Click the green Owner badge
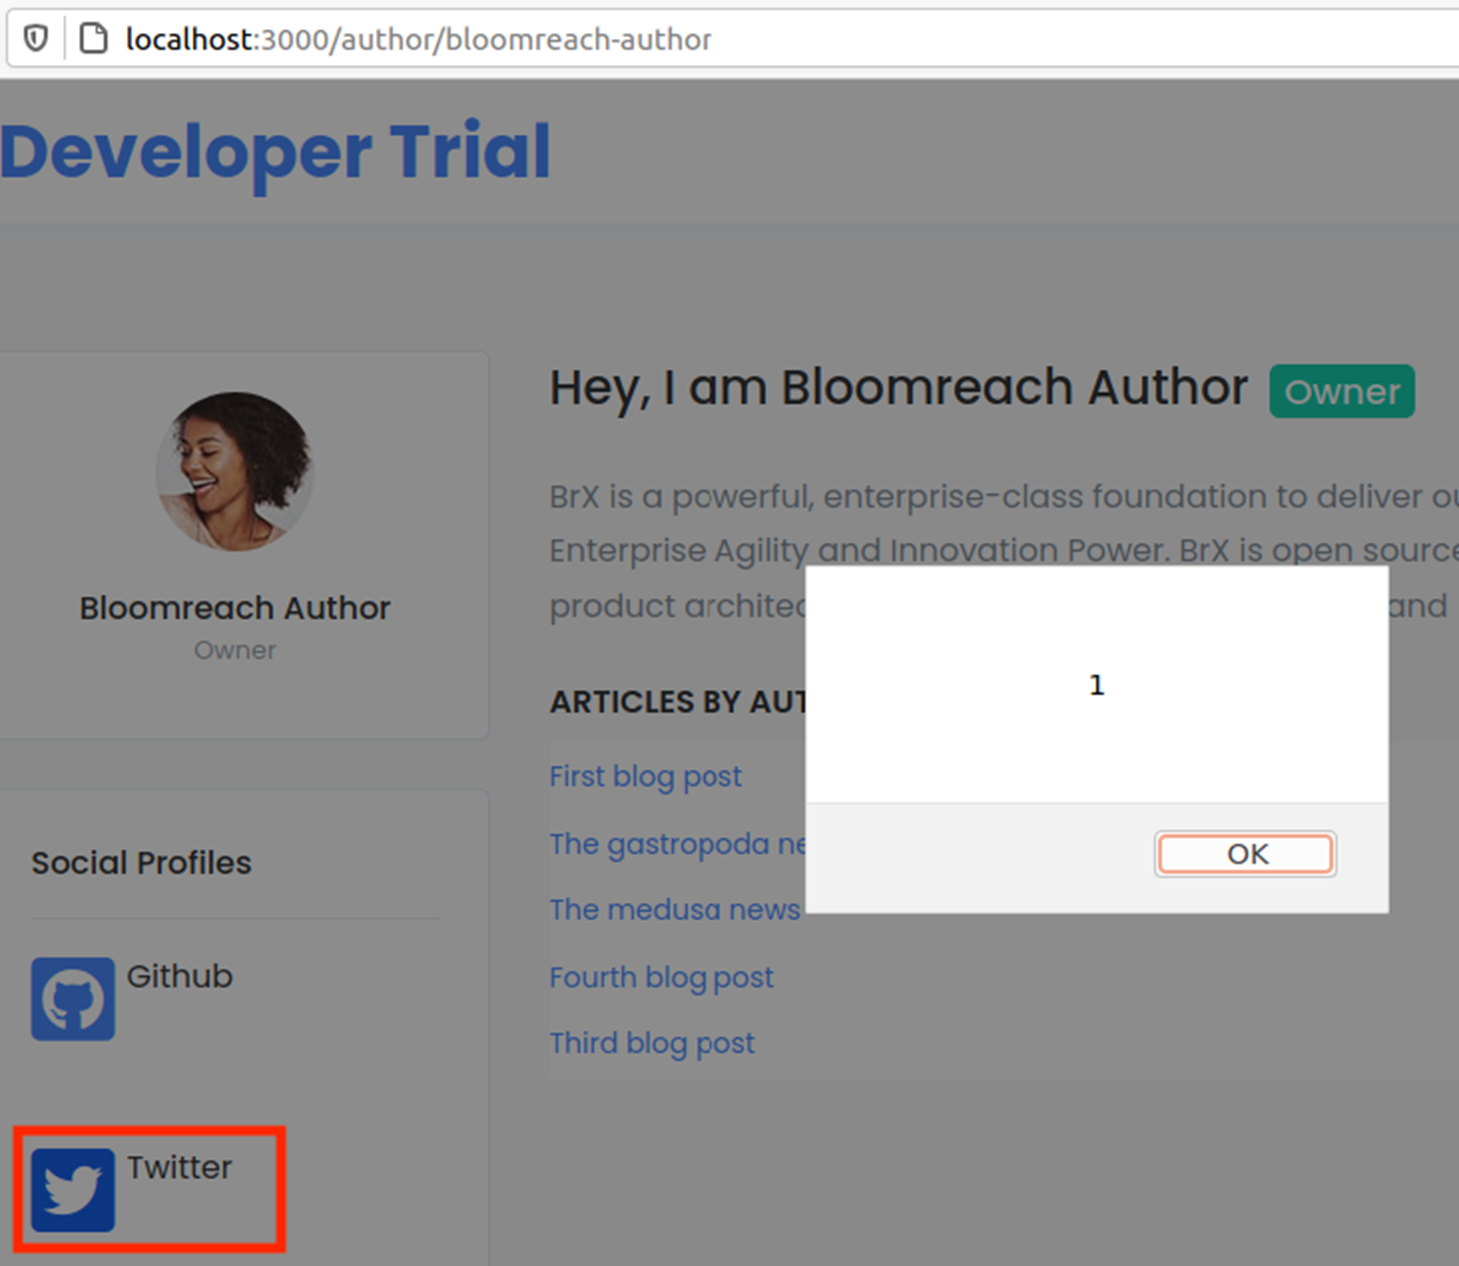This screenshot has width=1459, height=1266. [1342, 391]
